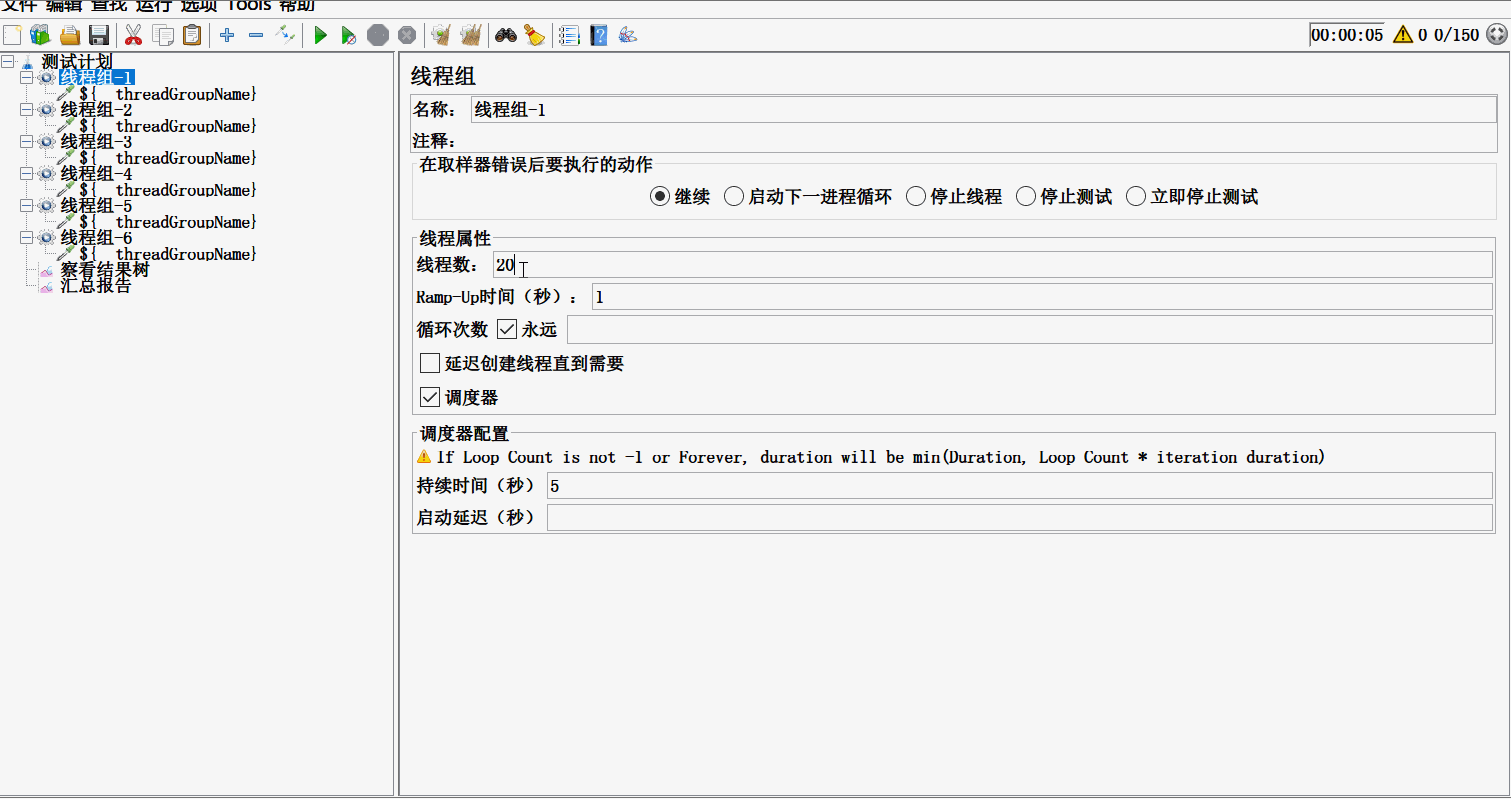
Task: Open Search with the binoculars icon
Action: click(x=505, y=36)
